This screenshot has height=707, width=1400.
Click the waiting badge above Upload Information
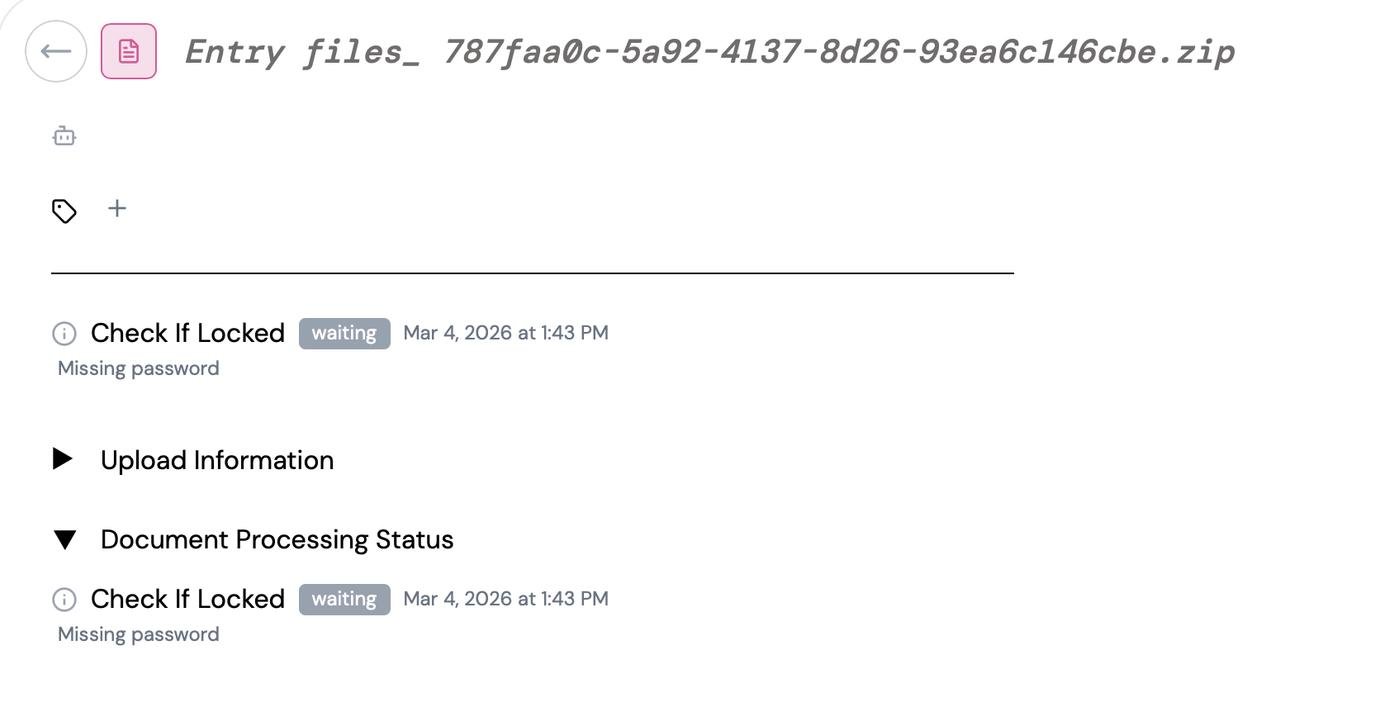pos(344,333)
